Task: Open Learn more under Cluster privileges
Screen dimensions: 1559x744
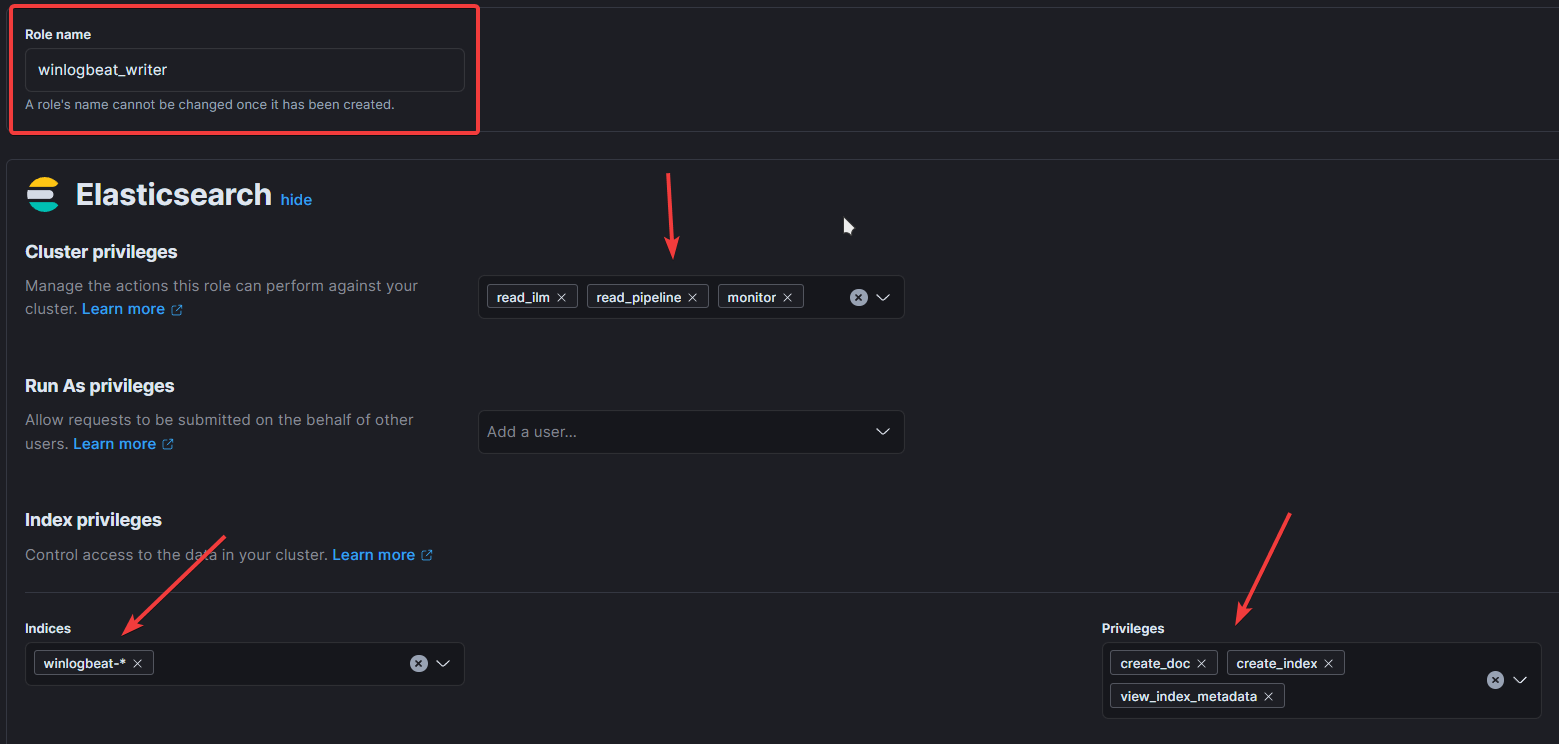Action: (123, 309)
